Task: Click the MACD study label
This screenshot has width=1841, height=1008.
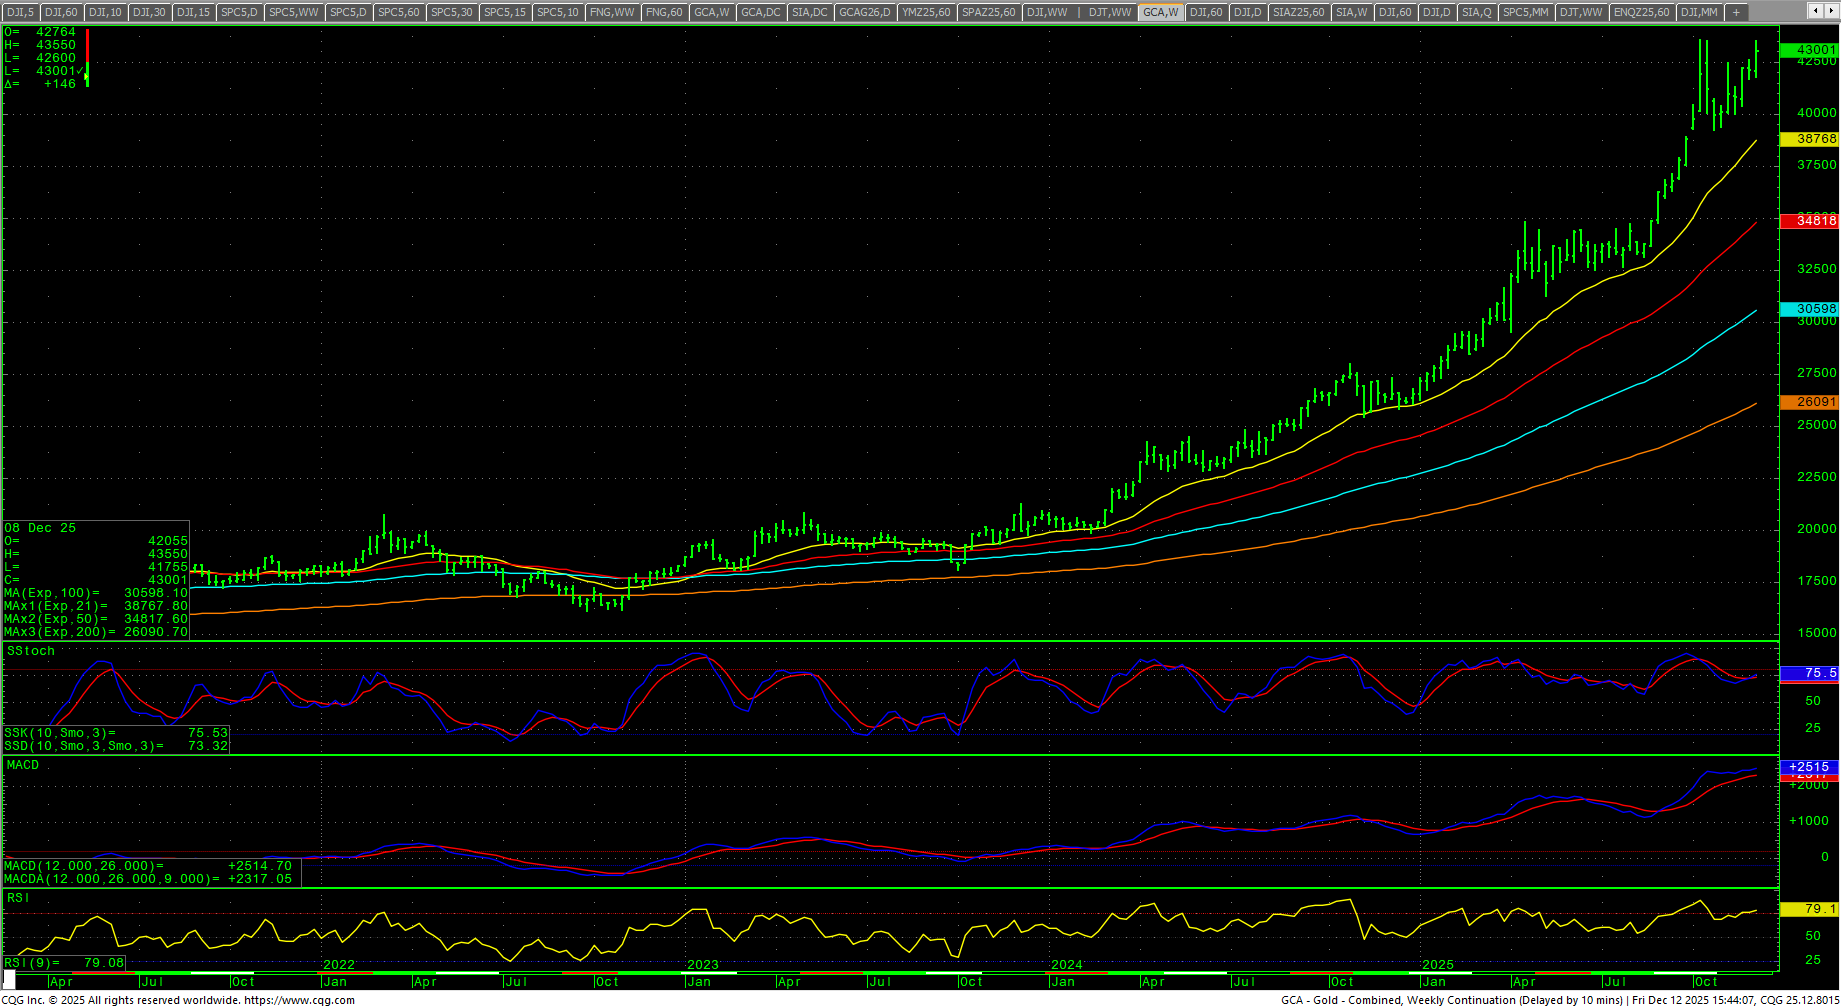Action: point(23,765)
